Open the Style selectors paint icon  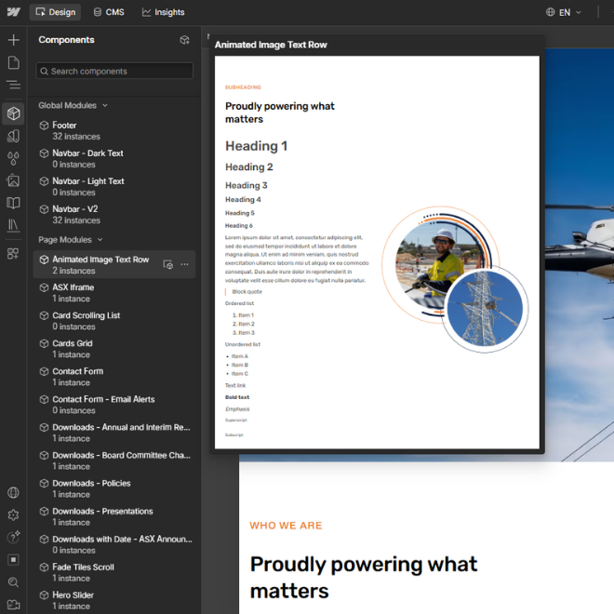[x=13, y=136]
